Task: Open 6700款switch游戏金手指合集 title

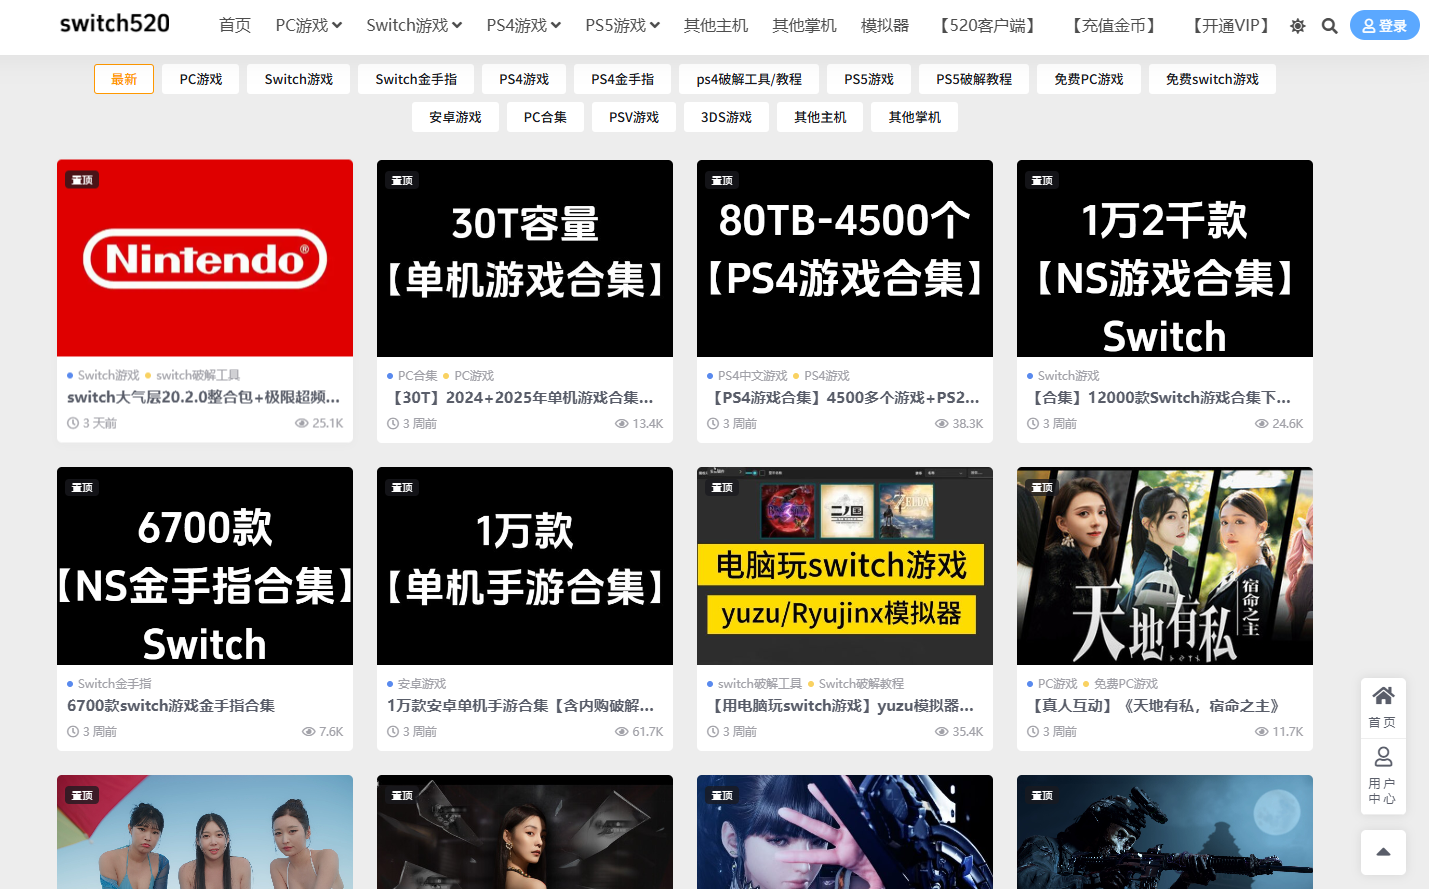Action: click(x=171, y=705)
